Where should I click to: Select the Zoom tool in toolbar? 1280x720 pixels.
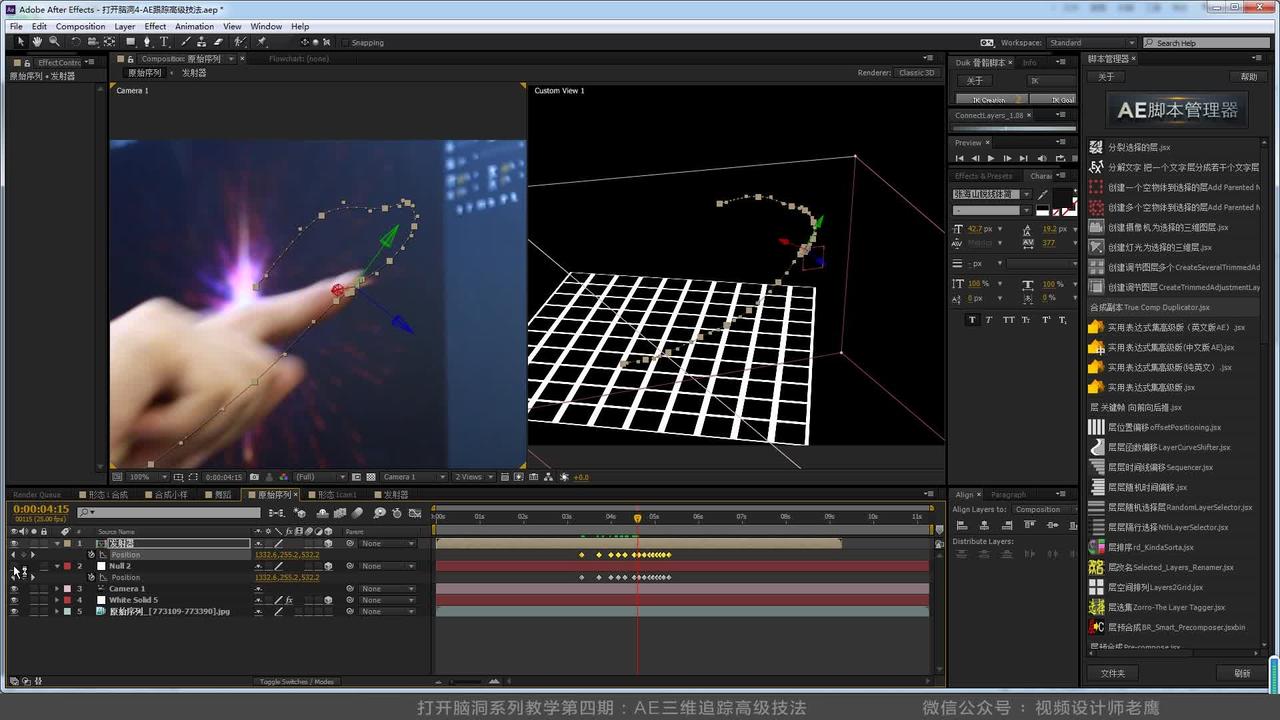pos(54,42)
